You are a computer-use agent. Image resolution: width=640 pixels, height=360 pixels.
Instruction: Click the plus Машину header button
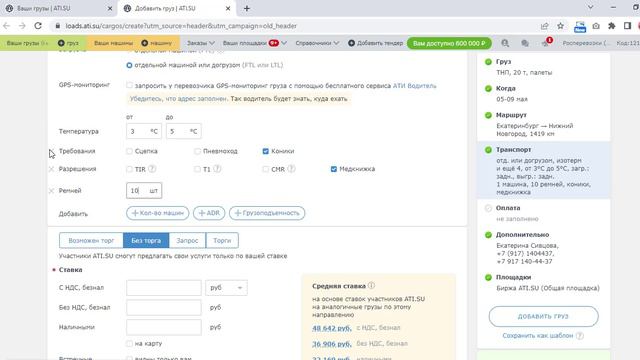[x=156, y=43]
